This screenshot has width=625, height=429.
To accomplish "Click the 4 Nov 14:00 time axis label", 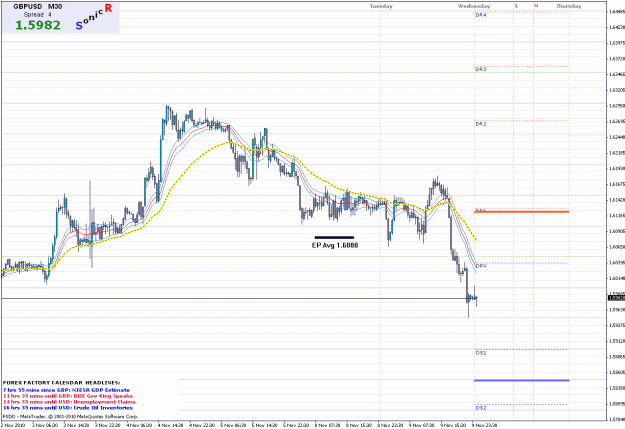I will click(170, 425).
